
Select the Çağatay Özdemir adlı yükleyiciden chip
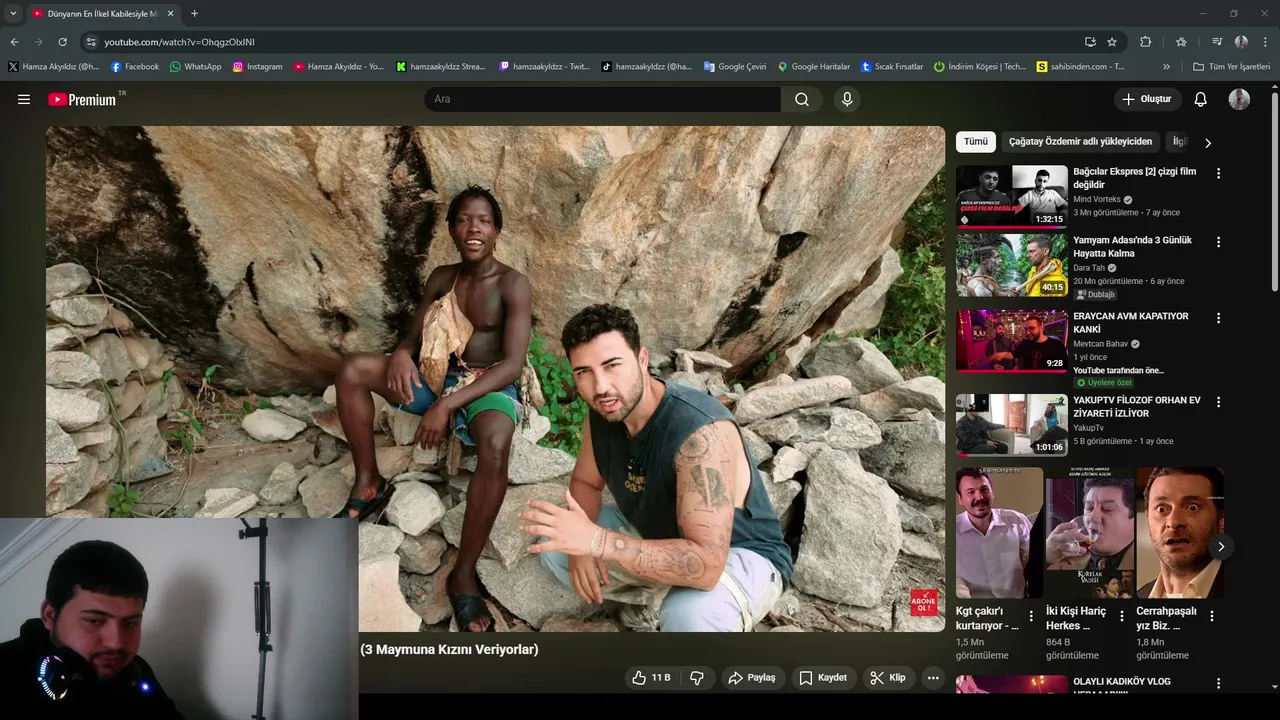(x=1080, y=142)
